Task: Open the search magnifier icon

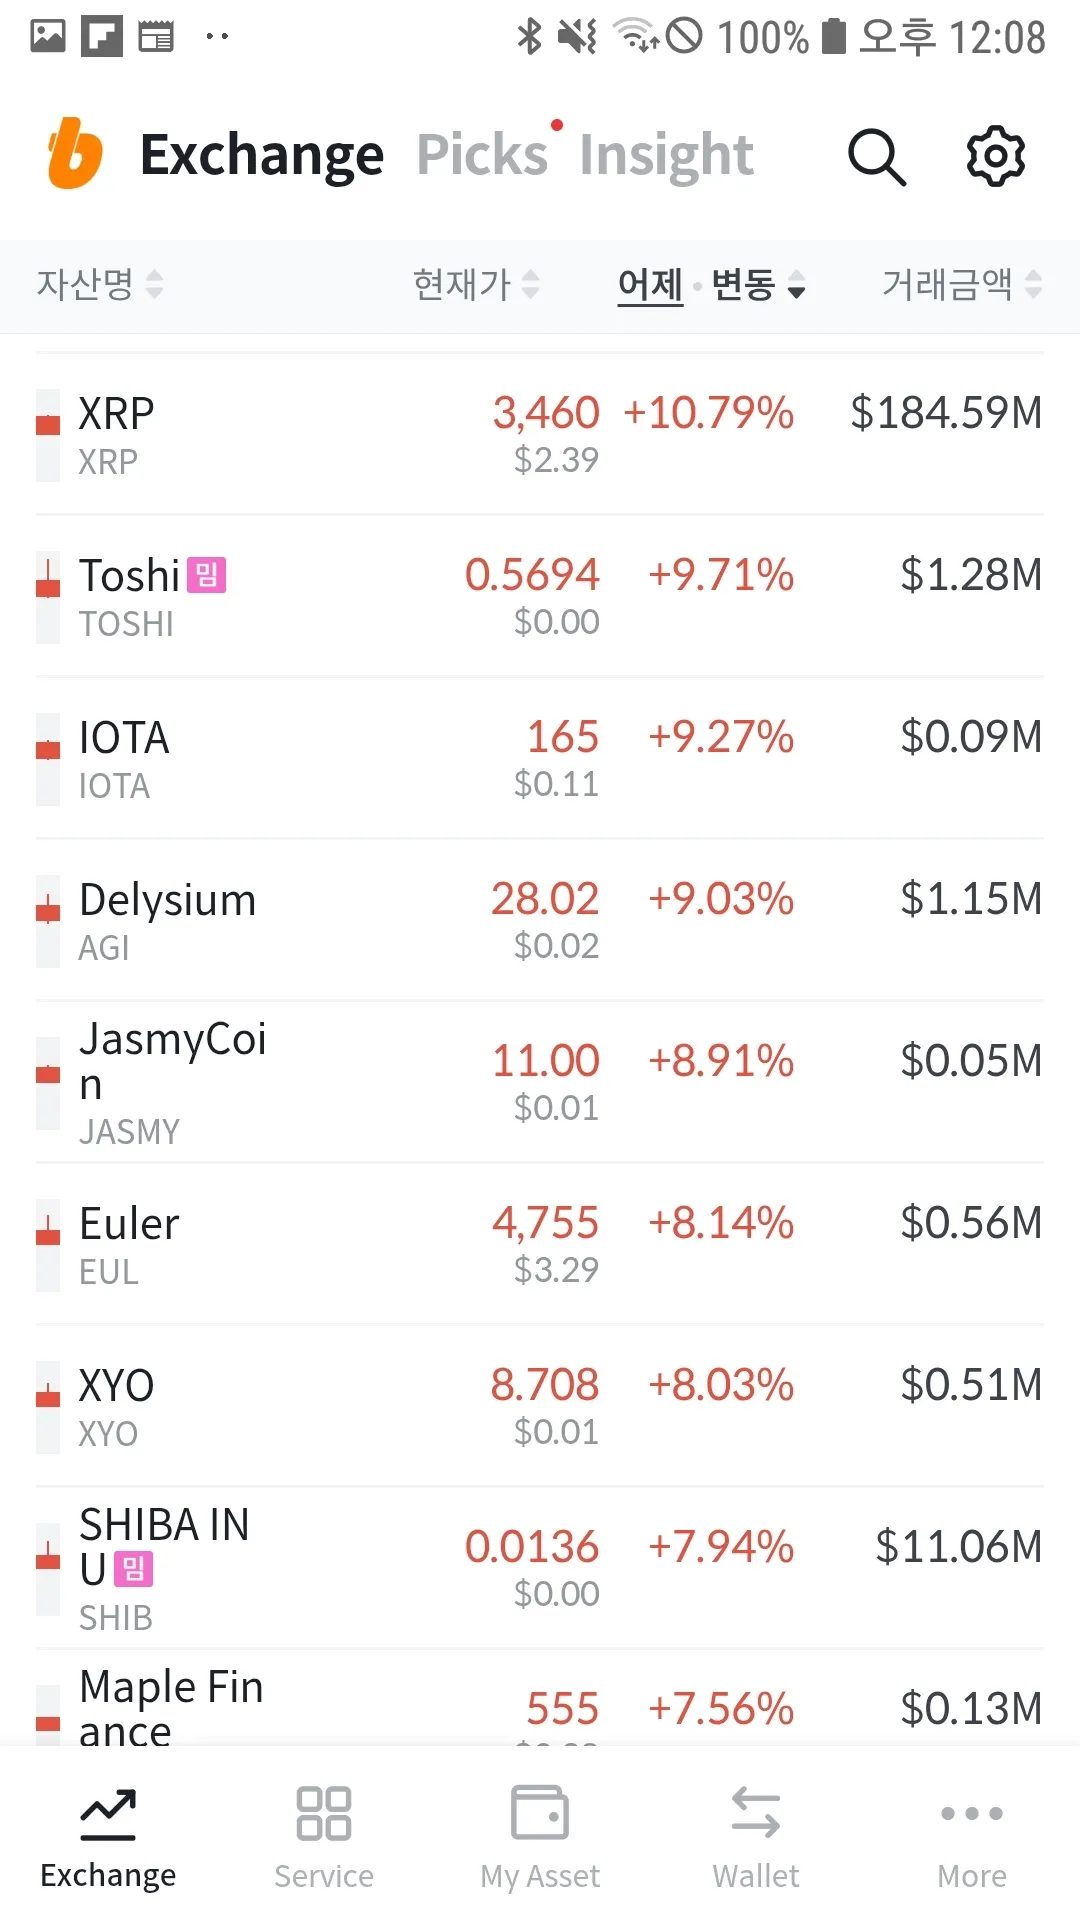Action: (x=876, y=157)
